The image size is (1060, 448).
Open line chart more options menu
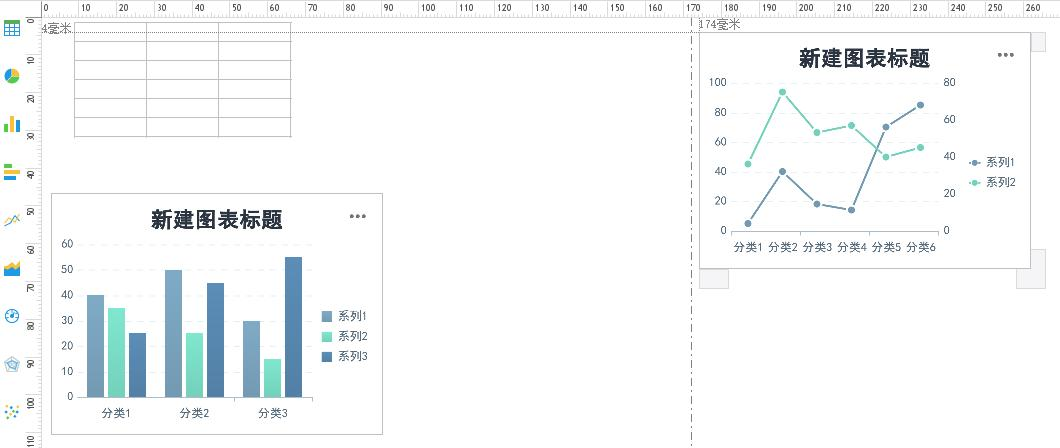pyautogui.click(x=1006, y=55)
